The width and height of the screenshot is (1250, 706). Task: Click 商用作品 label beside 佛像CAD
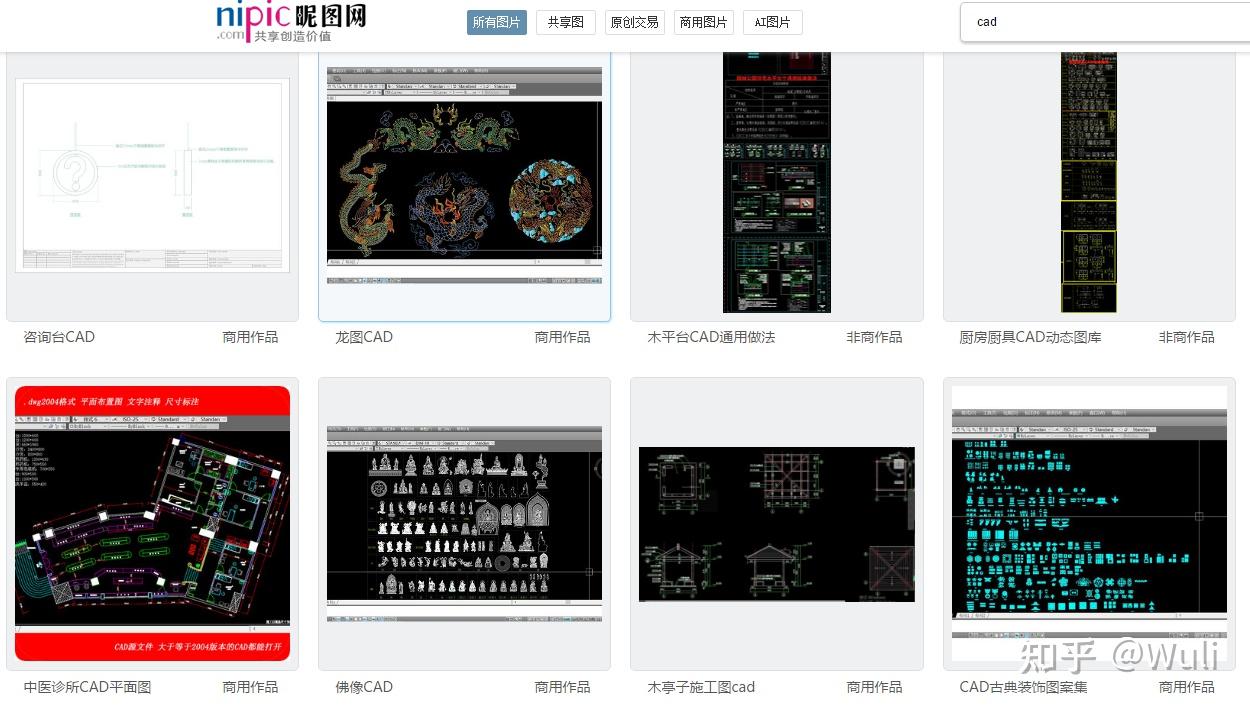tap(562, 687)
